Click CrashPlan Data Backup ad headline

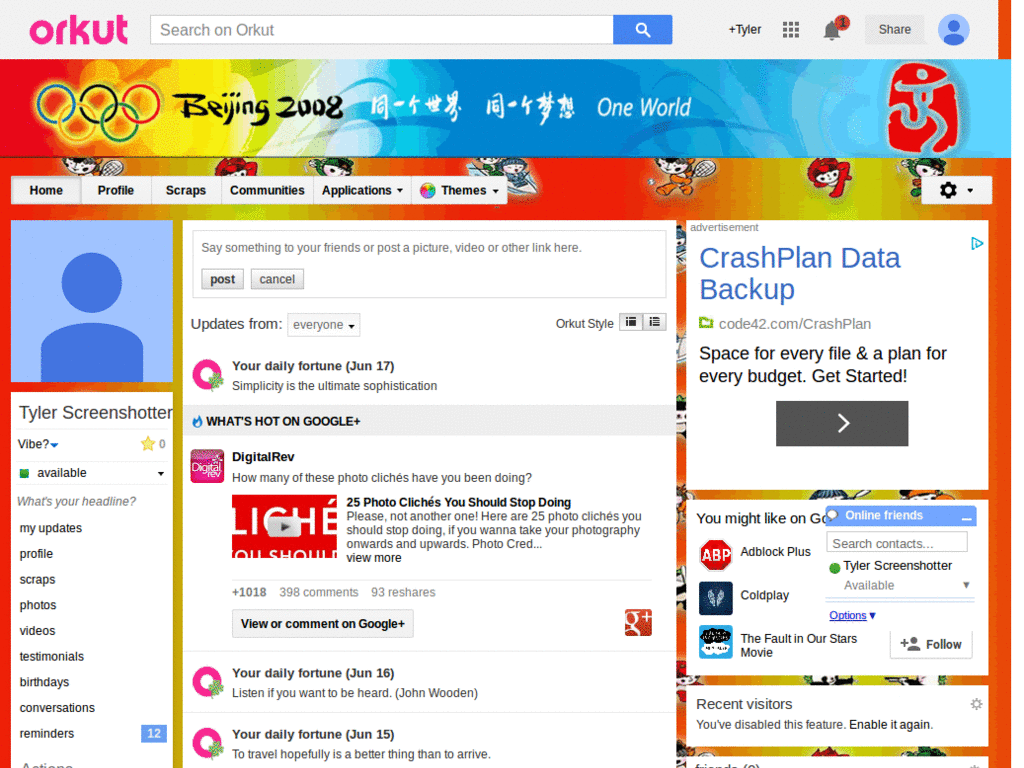[x=799, y=274]
